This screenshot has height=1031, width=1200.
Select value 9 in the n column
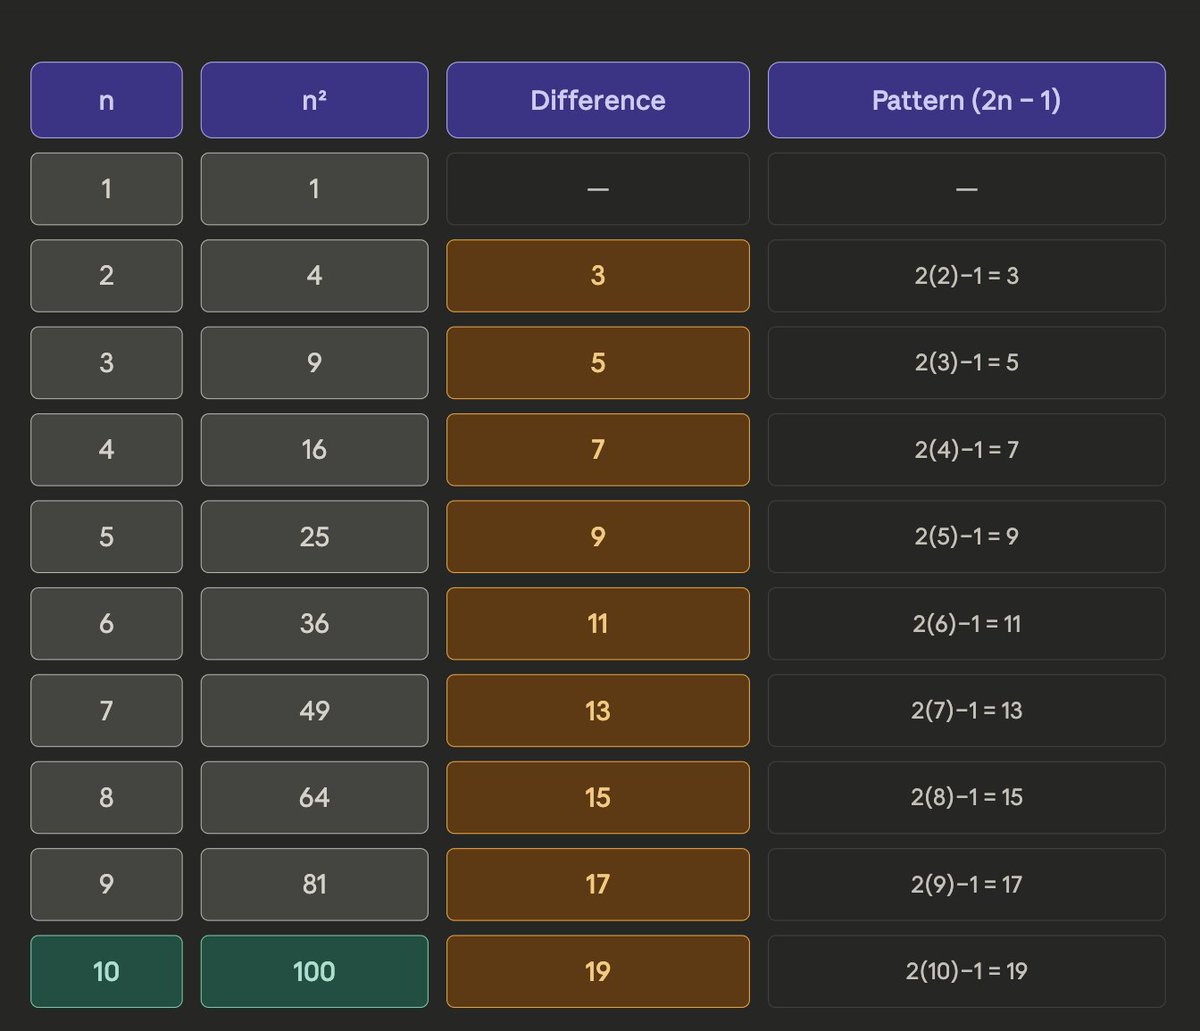106,884
